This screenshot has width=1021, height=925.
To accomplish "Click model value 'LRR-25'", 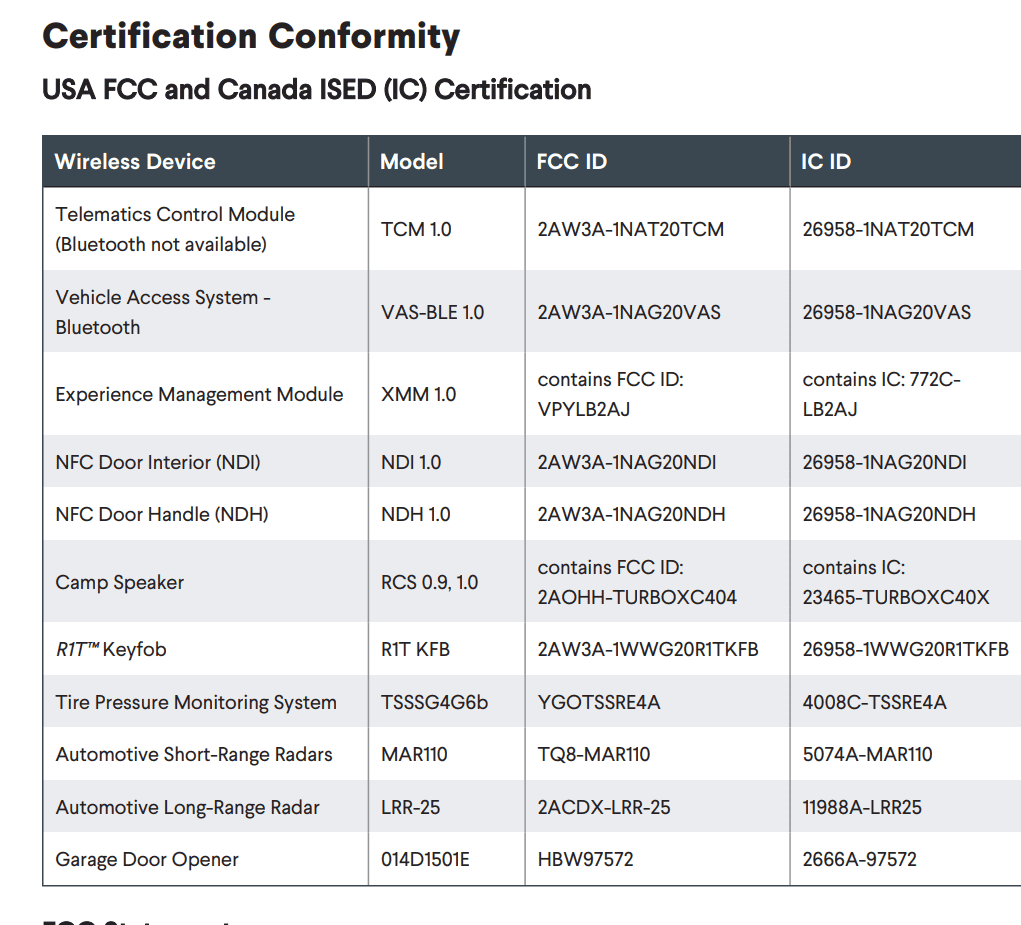I will (410, 807).
